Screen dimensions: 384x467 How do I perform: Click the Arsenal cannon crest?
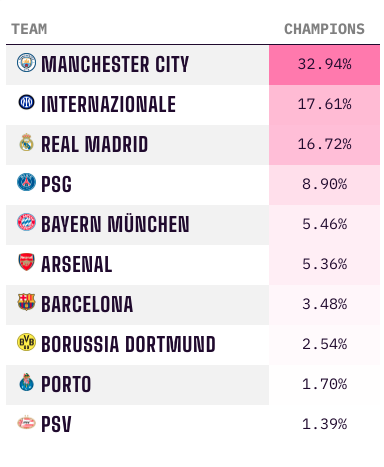[x=26, y=262]
